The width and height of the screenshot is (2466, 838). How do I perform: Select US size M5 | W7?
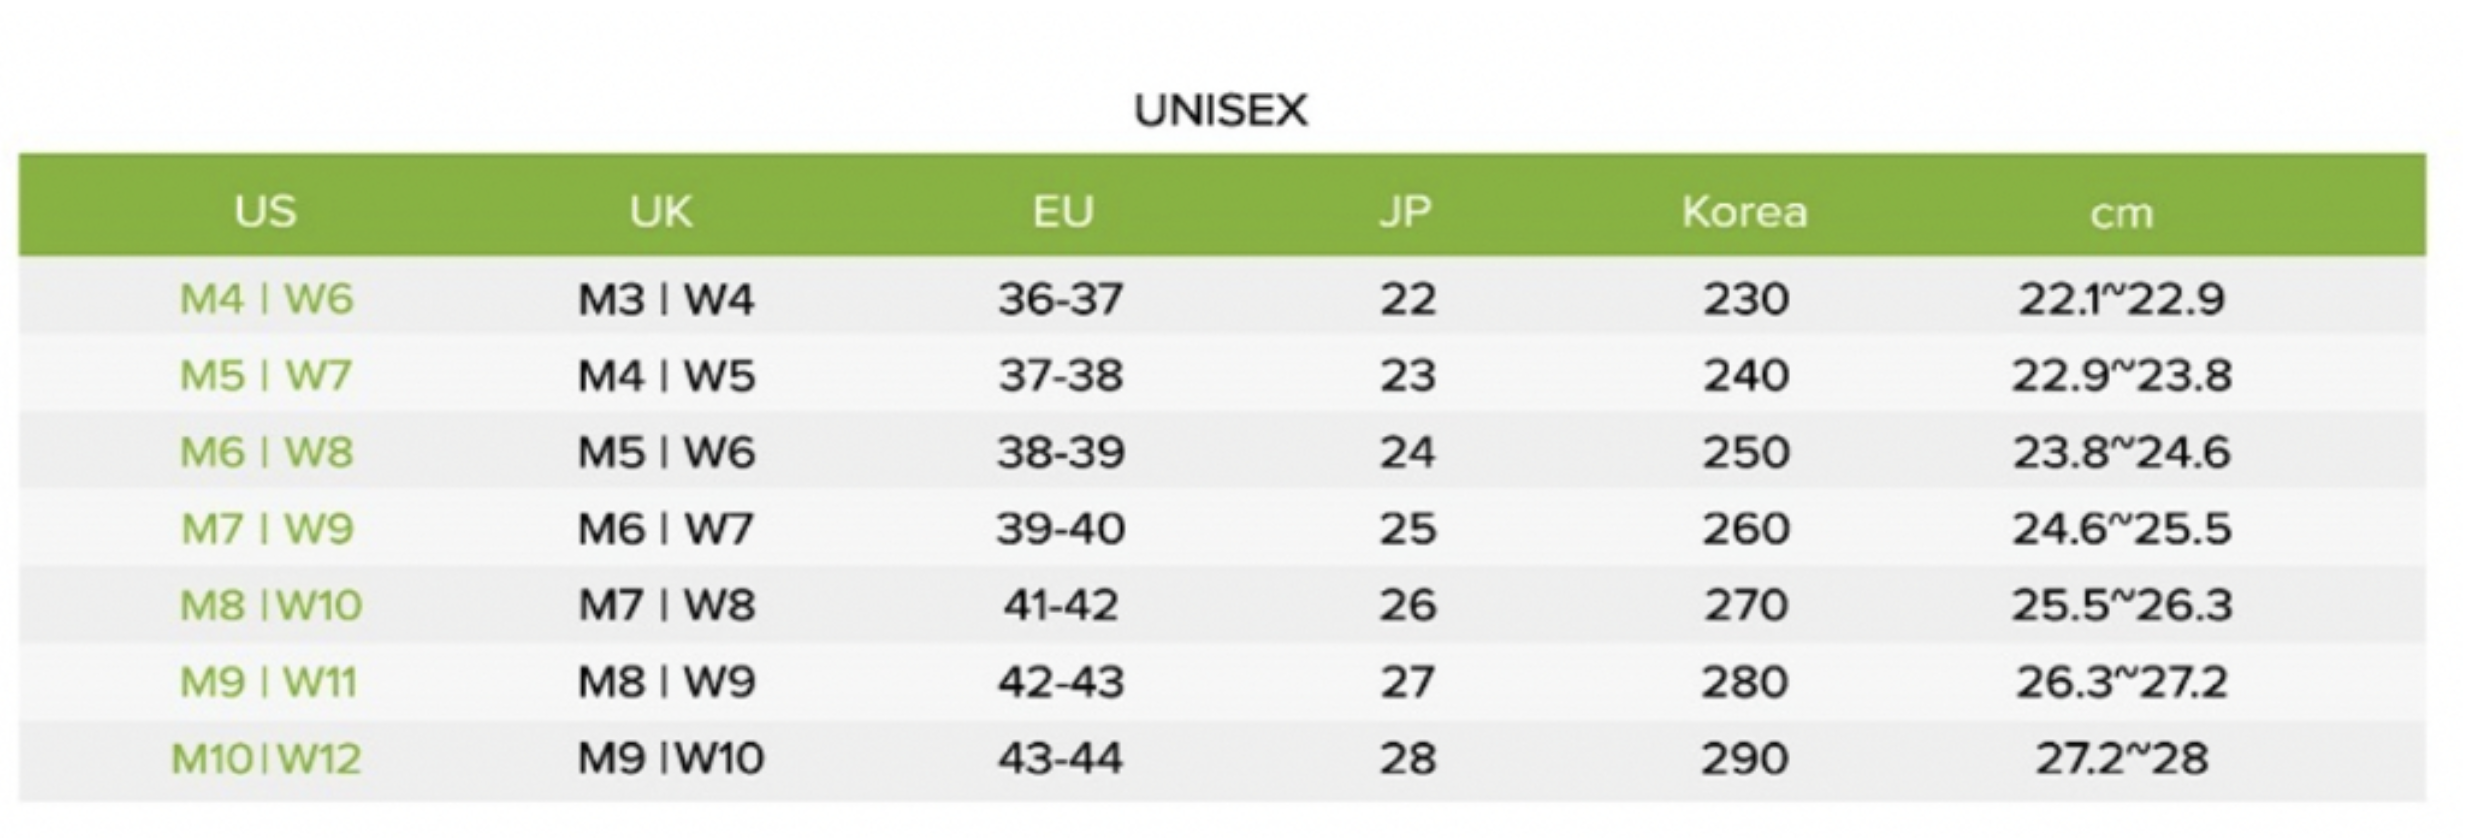(x=266, y=376)
